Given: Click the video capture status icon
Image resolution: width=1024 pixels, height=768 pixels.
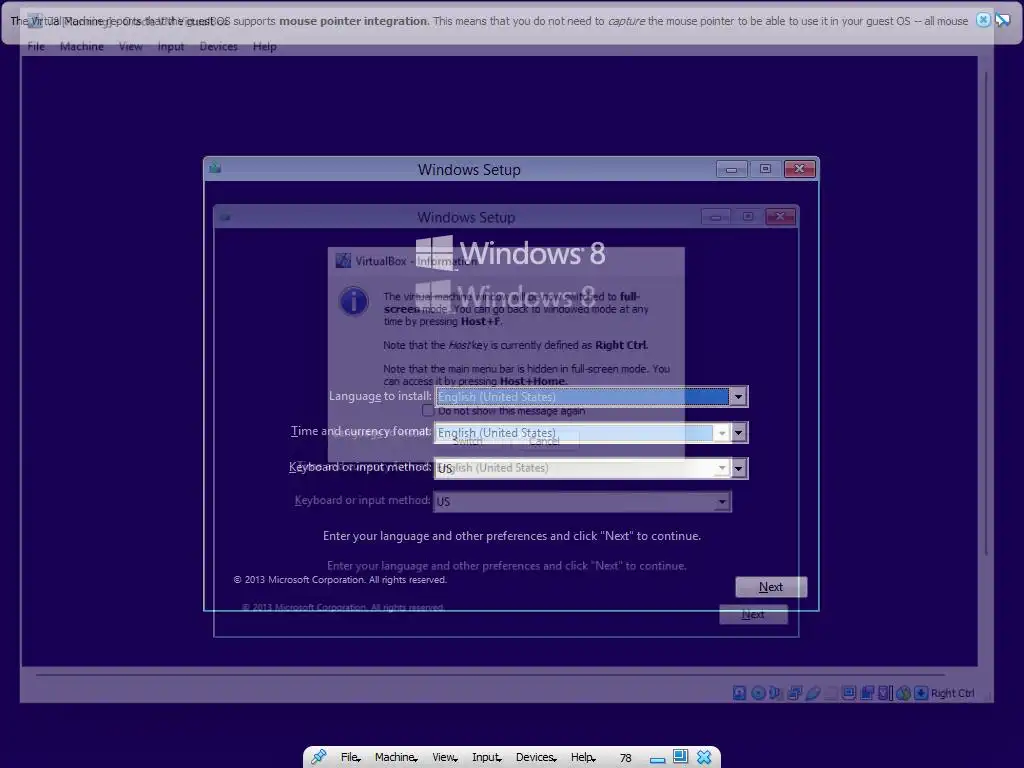Looking at the screenshot, I should (867, 693).
